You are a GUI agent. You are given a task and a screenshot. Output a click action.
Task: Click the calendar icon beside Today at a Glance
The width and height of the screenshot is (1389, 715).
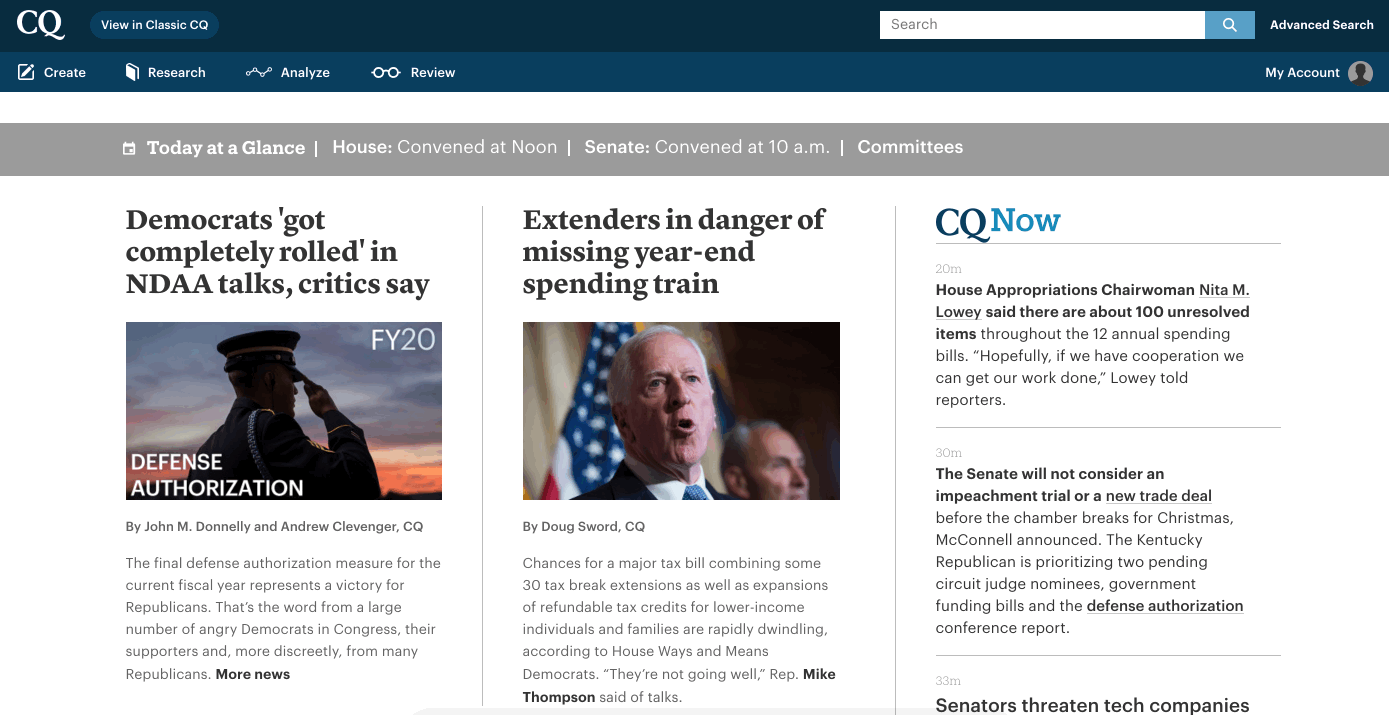(129, 148)
